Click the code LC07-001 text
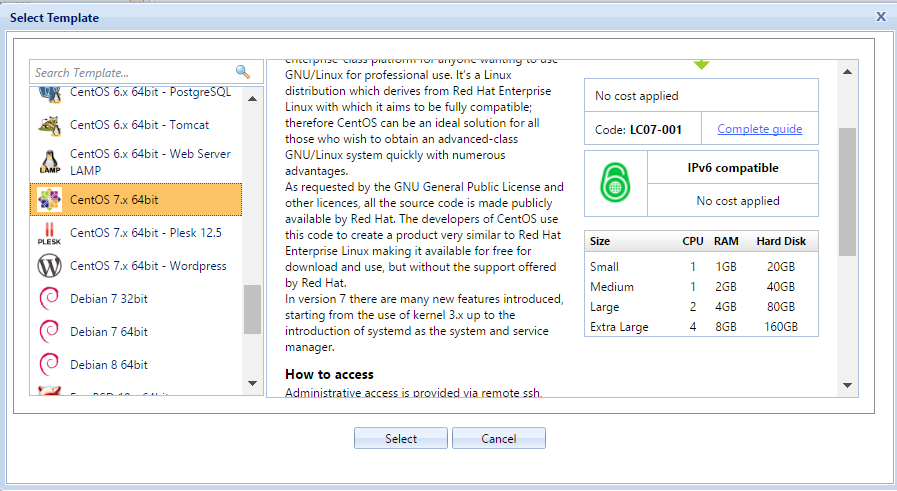Viewport: 897px width, 491px height. pos(656,129)
